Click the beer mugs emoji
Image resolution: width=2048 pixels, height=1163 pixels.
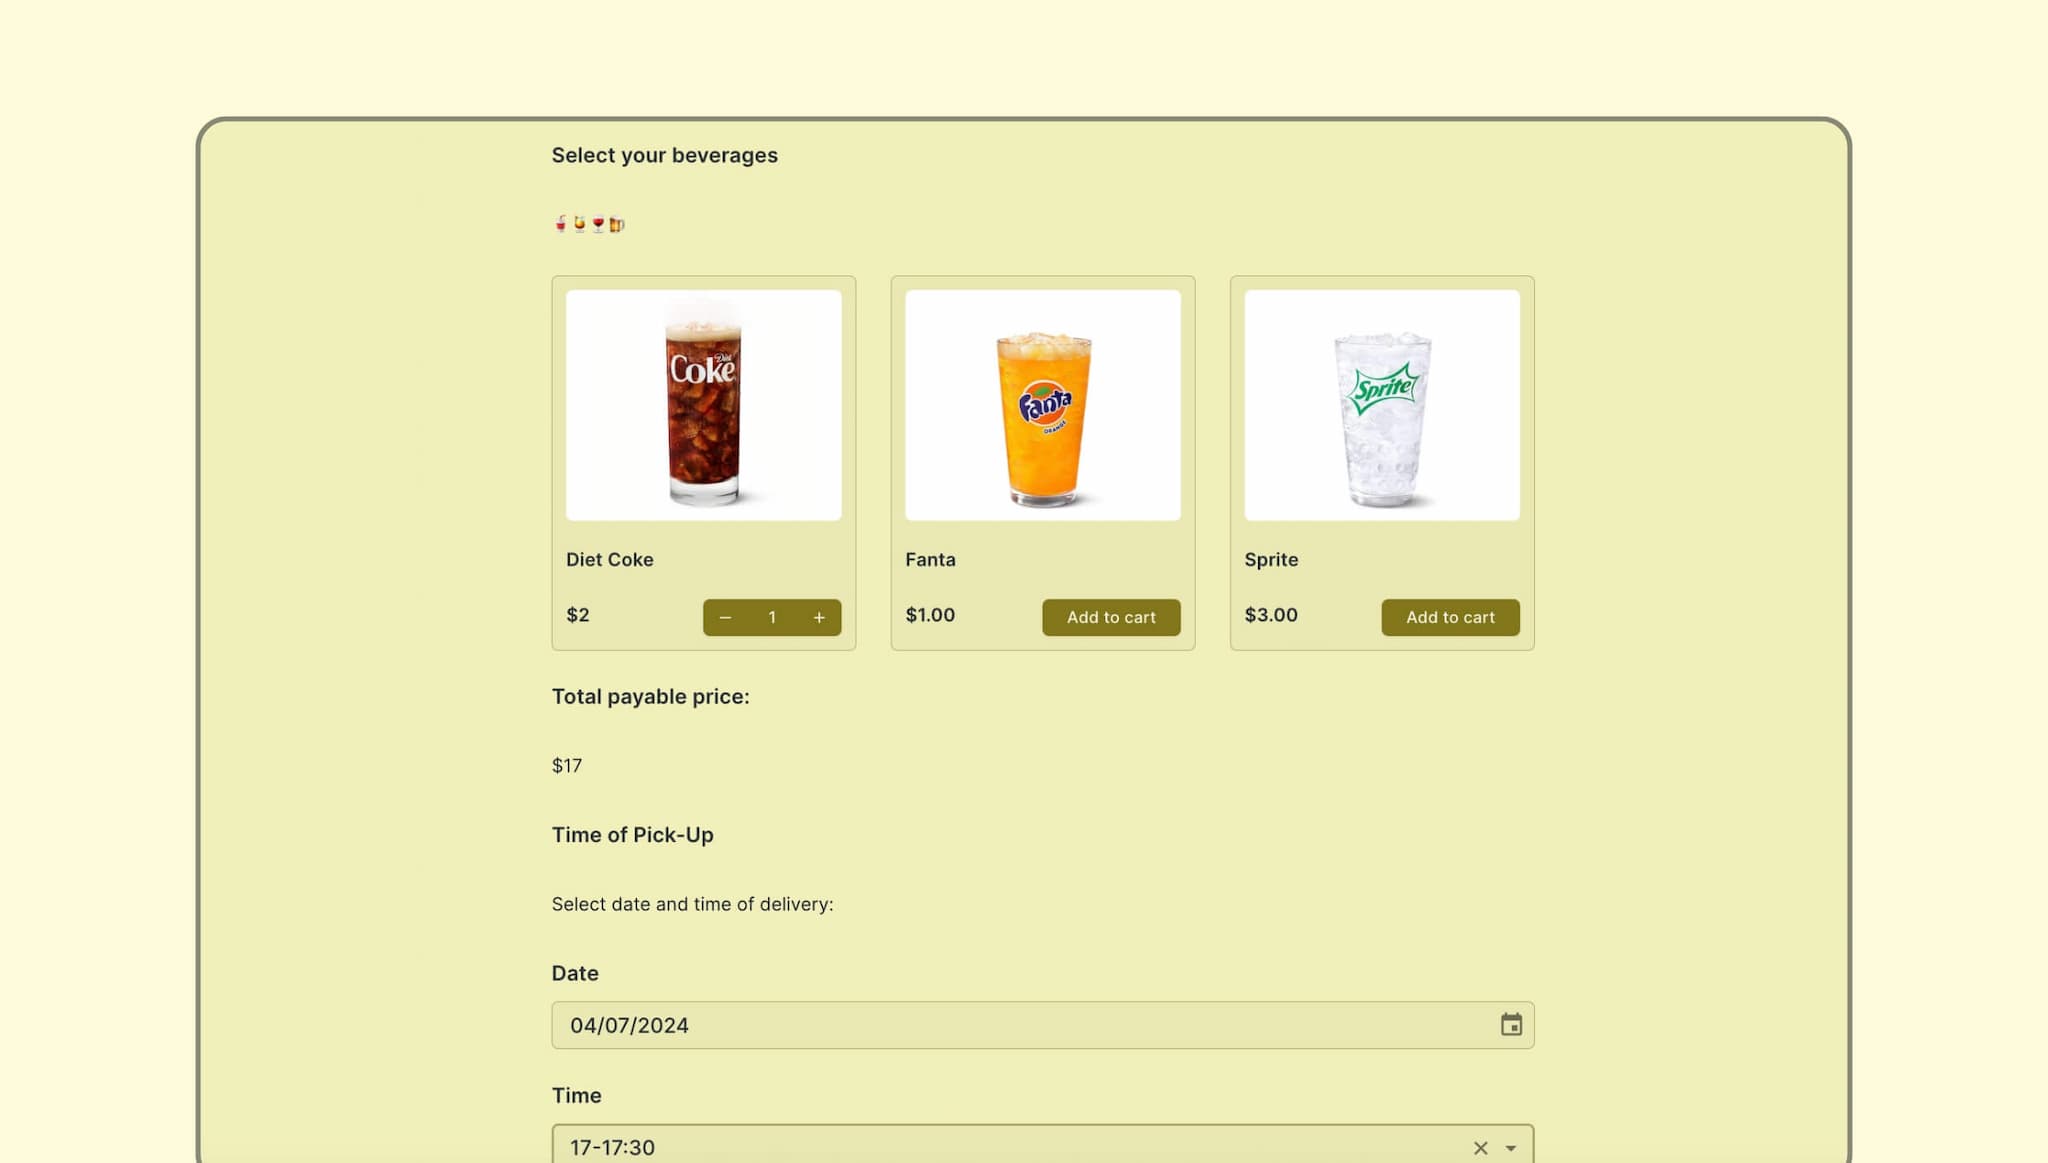[617, 224]
